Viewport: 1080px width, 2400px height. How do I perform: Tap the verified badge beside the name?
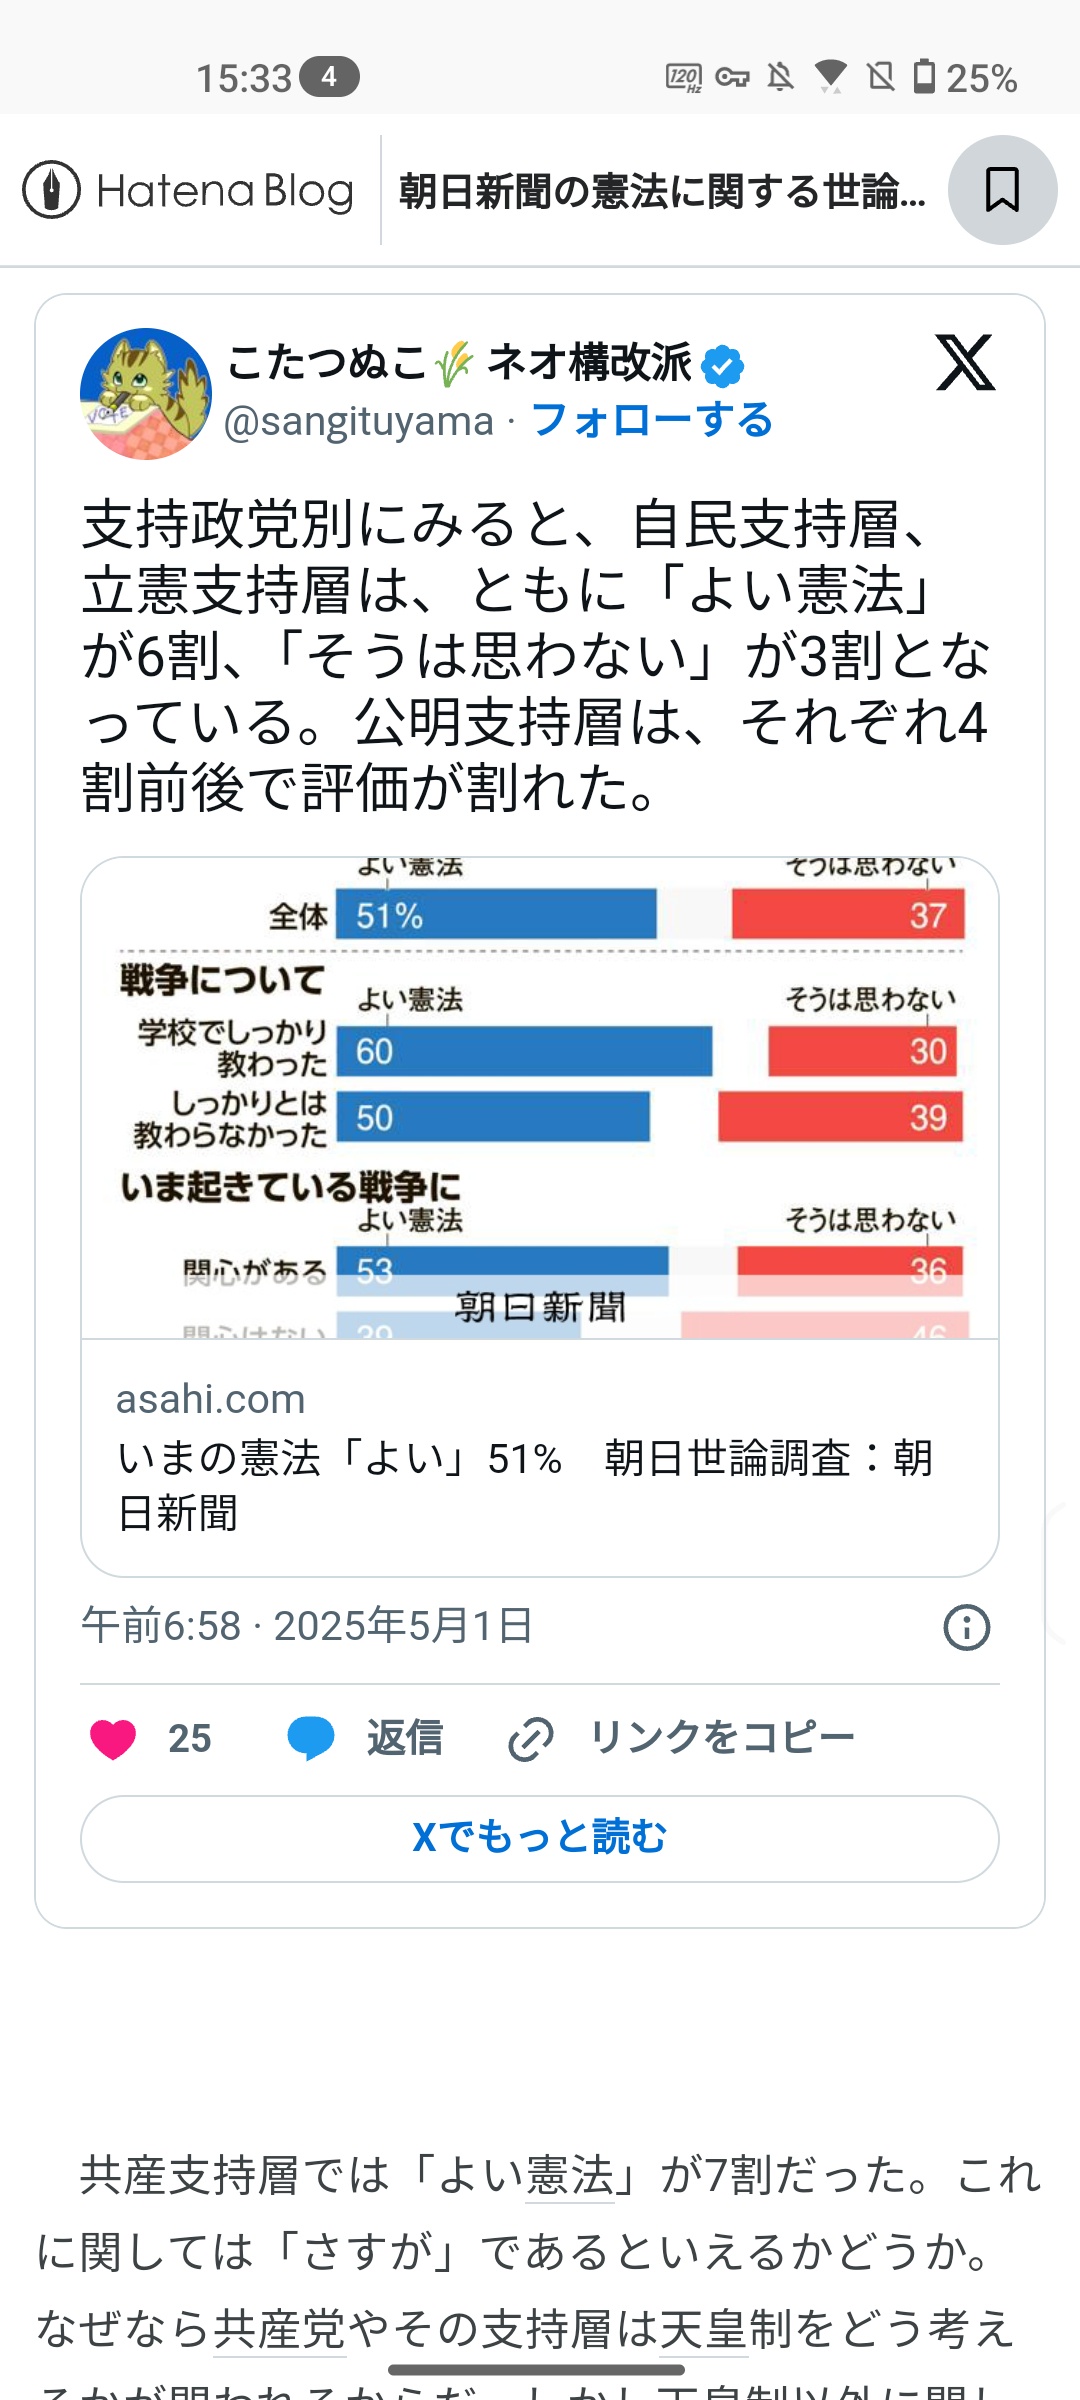tap(723, 366)
